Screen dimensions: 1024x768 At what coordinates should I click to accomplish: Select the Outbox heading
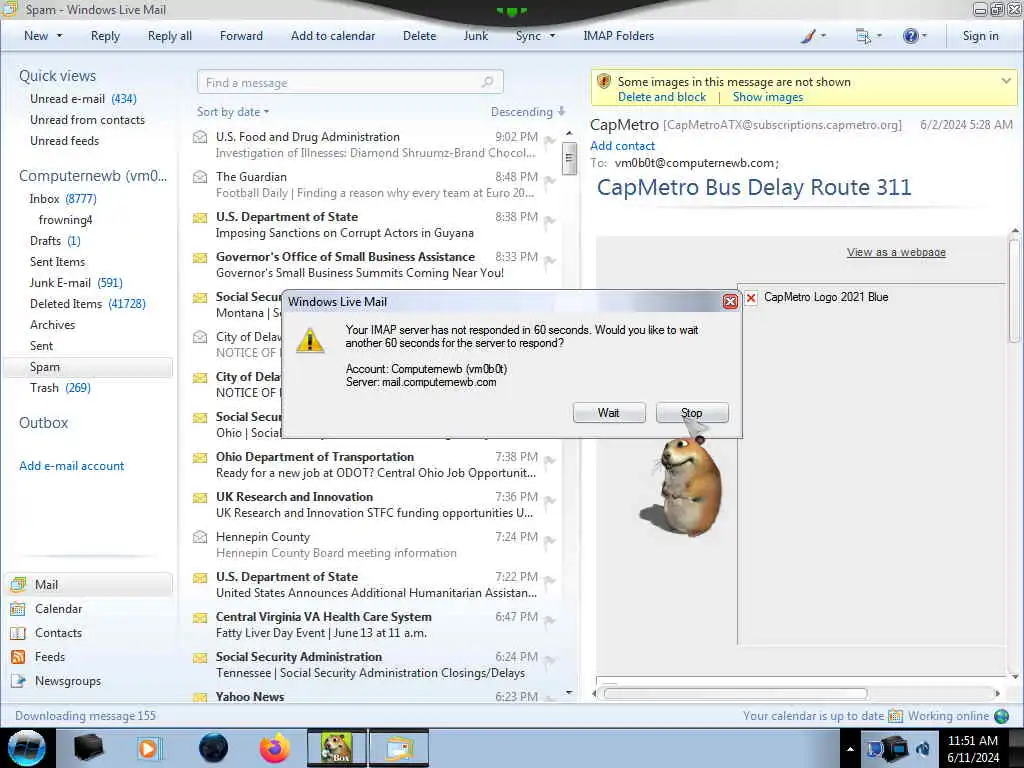(43, 423)
